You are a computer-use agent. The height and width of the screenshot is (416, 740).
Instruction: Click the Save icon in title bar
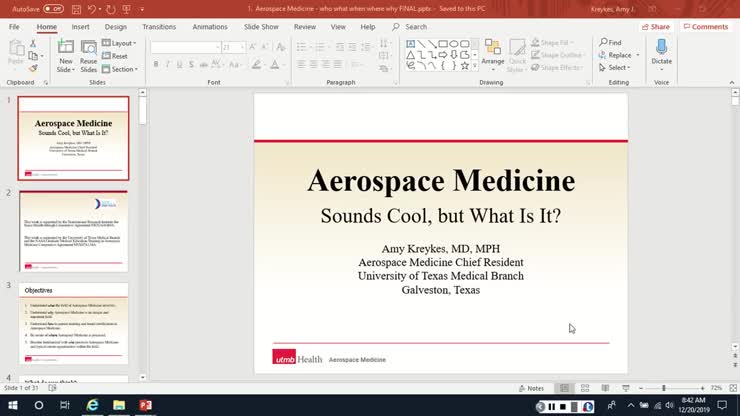click(76, 9)
